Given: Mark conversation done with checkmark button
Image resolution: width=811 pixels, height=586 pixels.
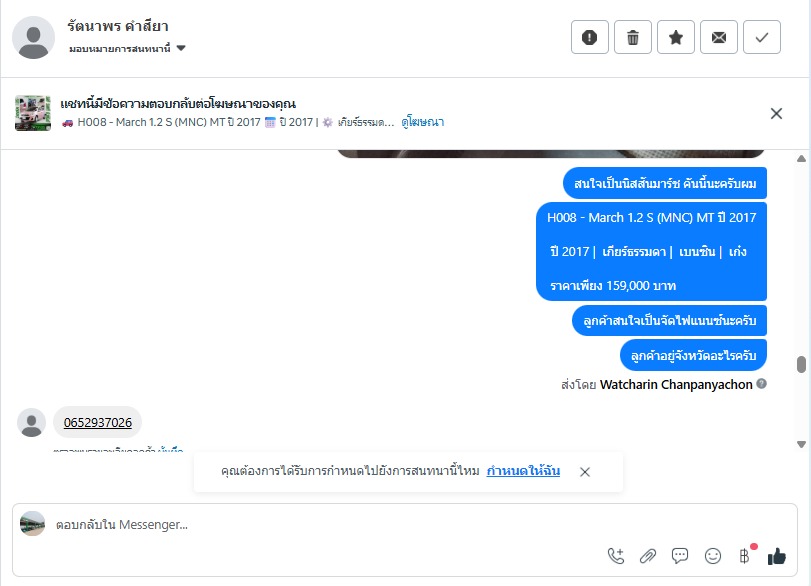Looking at the screenshot, I should click(x=761, y=37).
